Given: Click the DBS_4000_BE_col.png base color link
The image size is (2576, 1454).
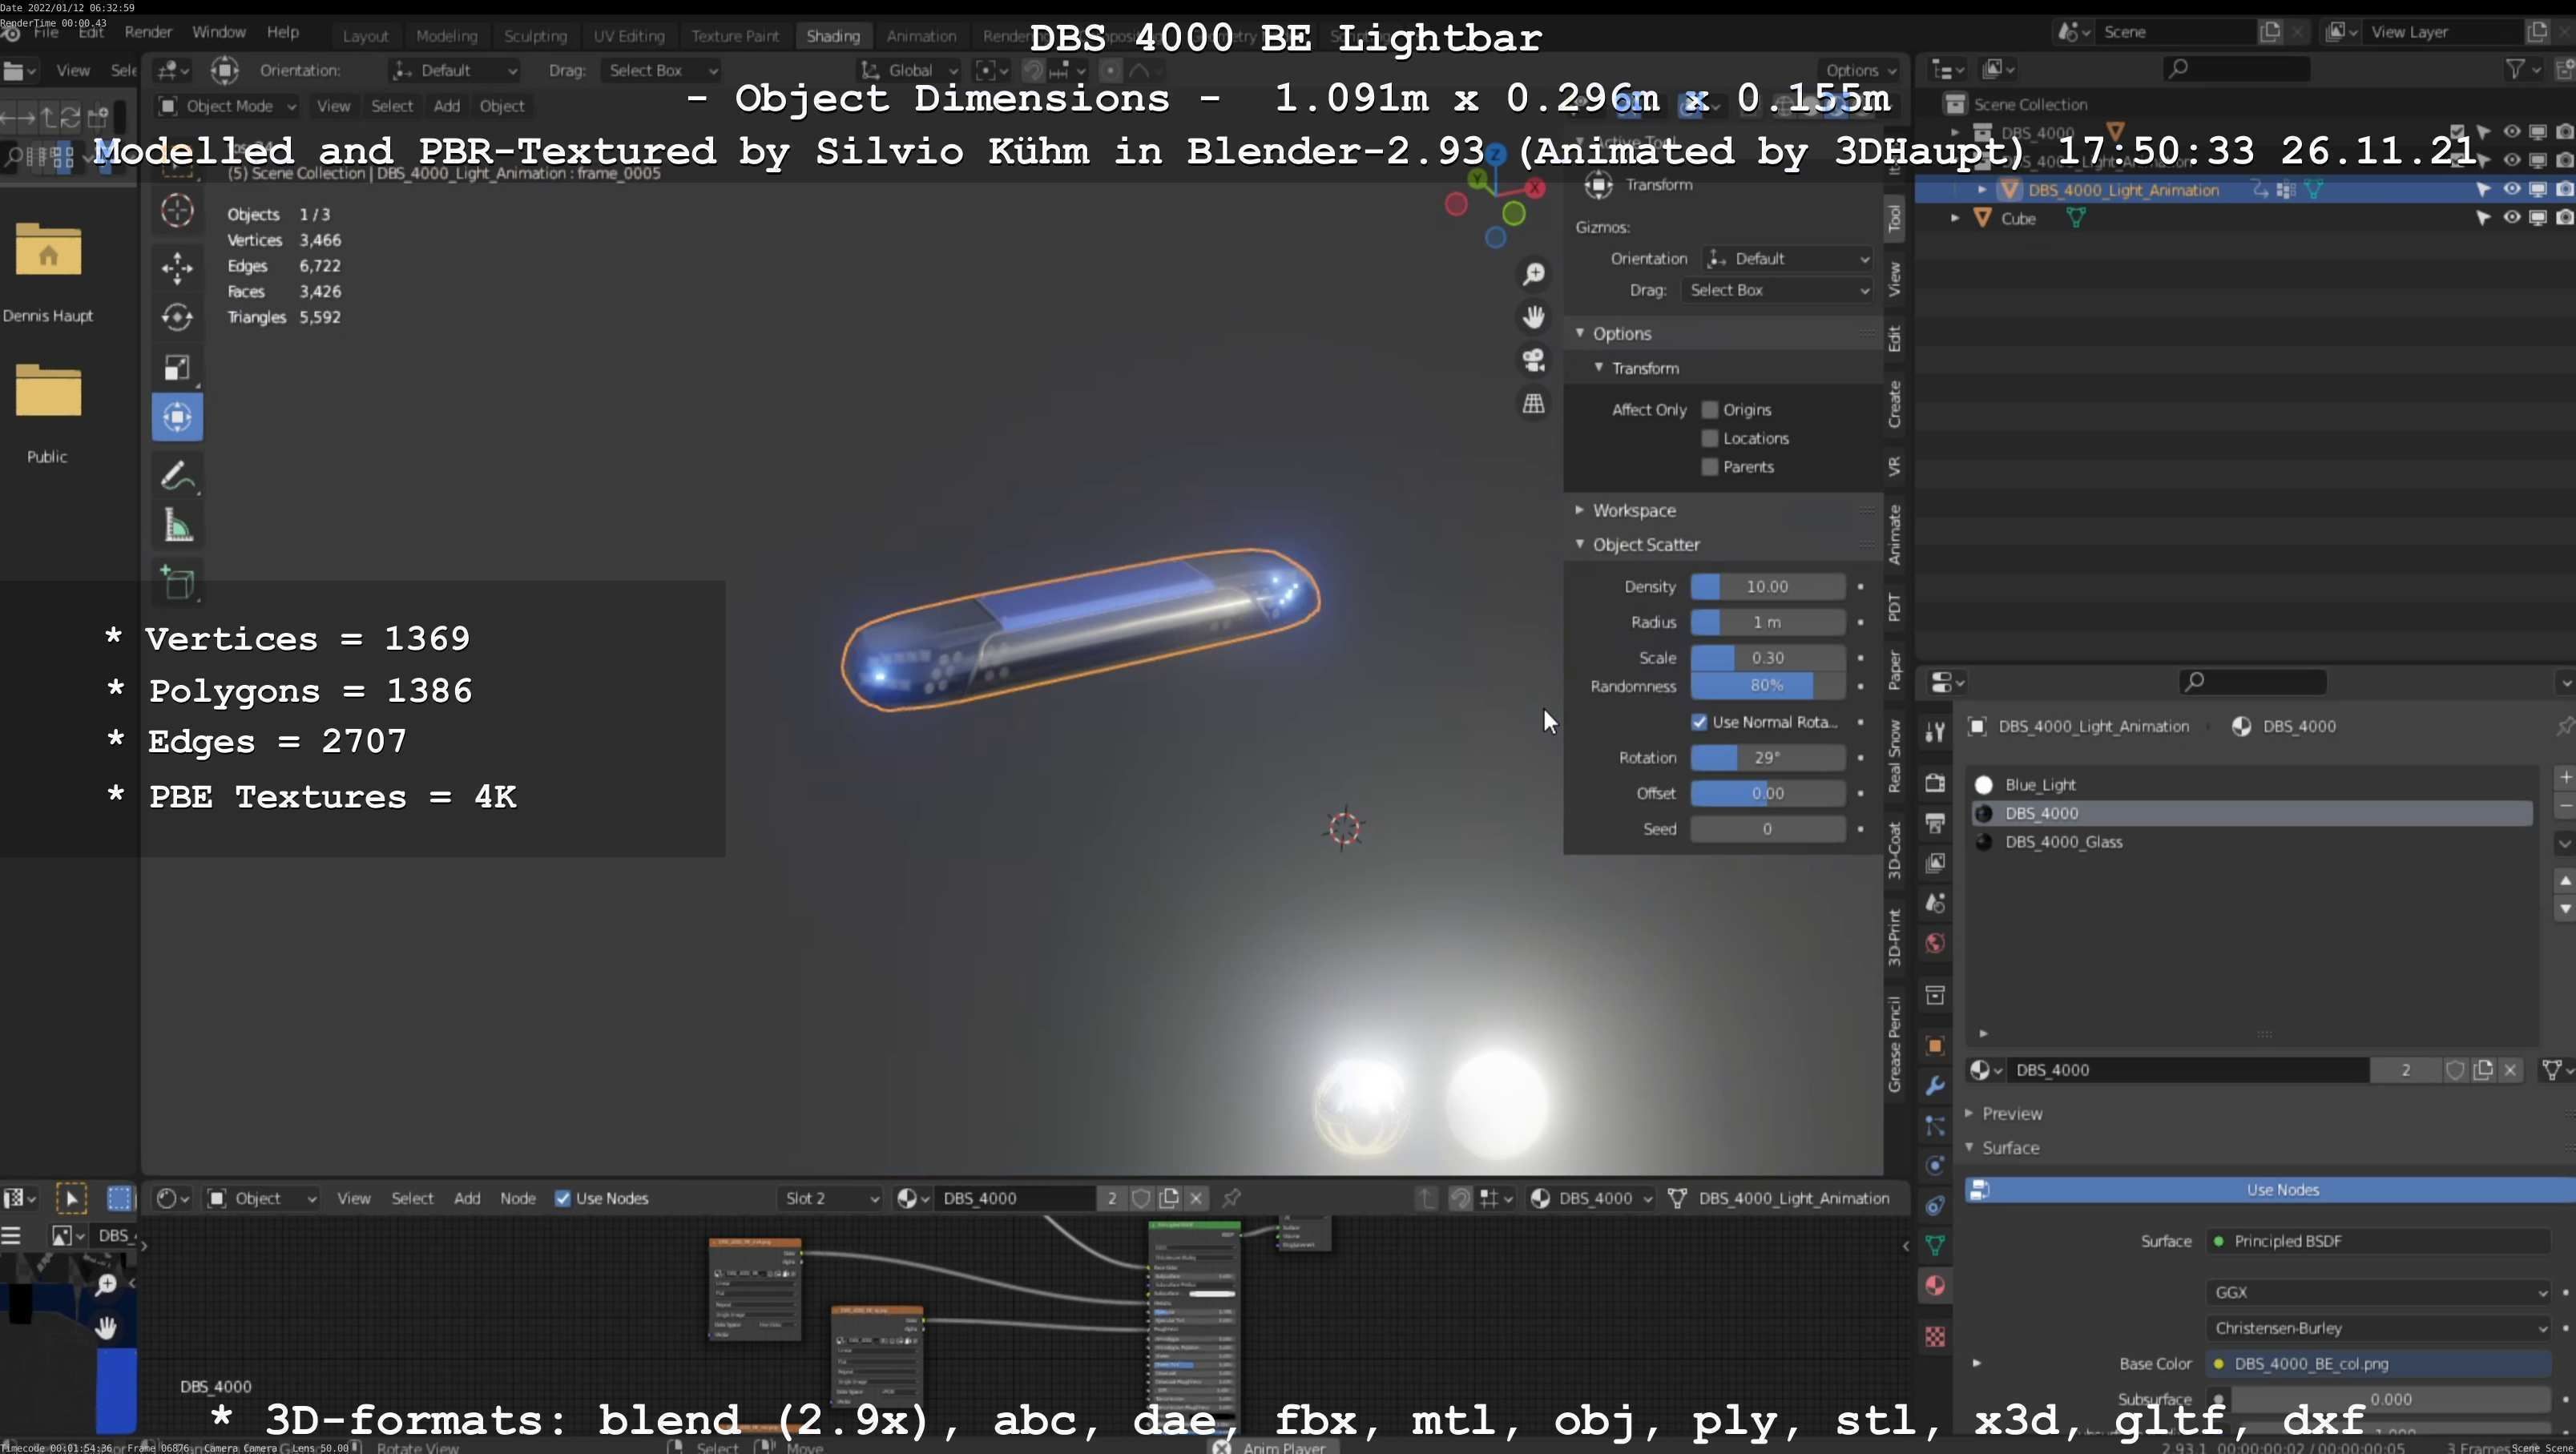Looking at the screenshot, I should coord(2378,1364).
